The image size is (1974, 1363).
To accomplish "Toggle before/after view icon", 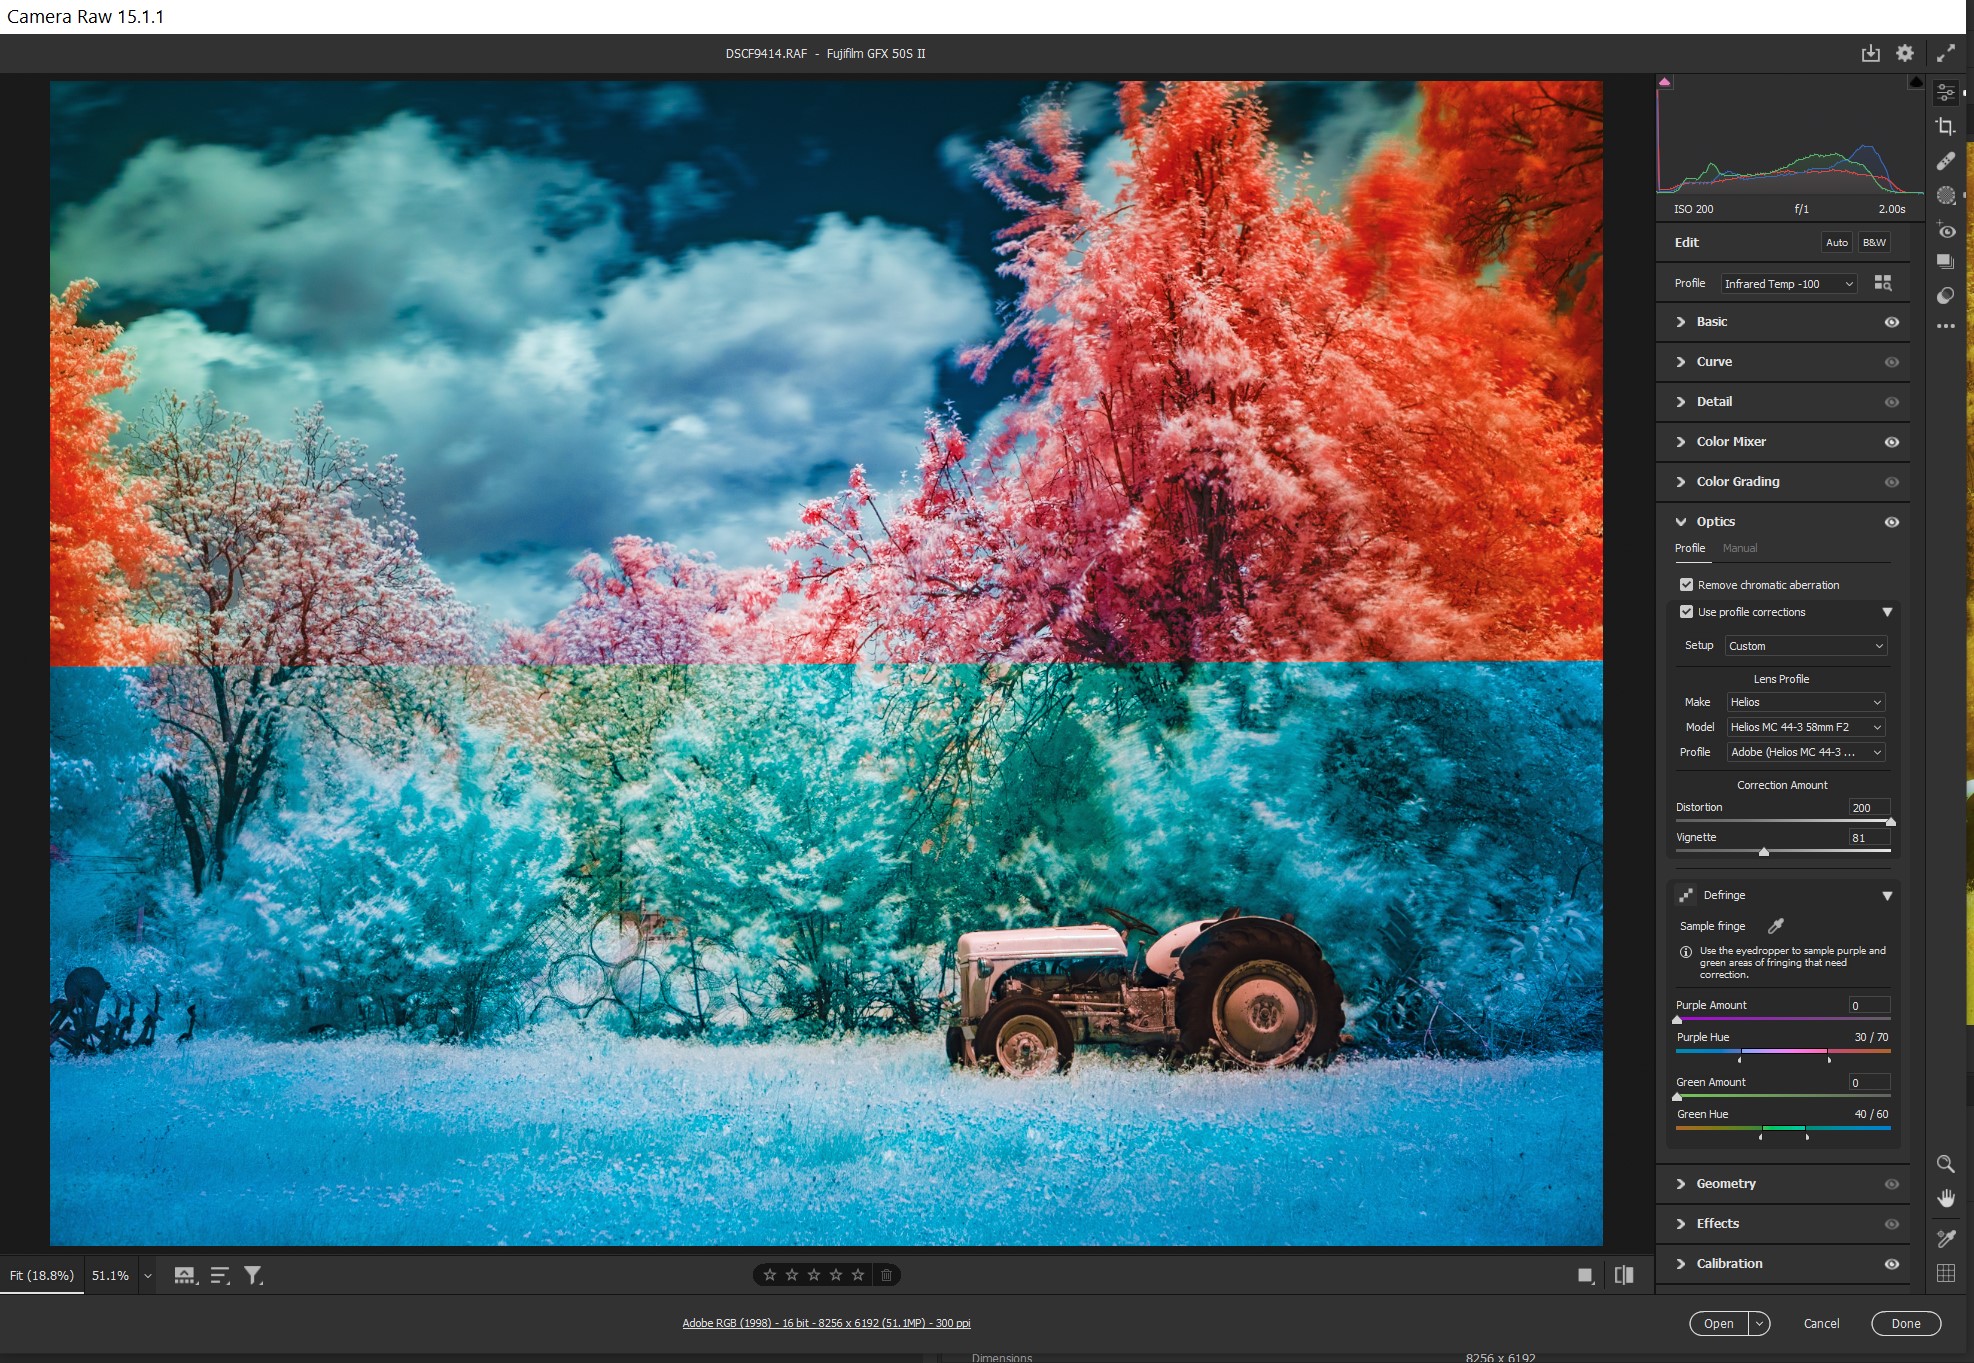I will click(x=1624, y=1275).
